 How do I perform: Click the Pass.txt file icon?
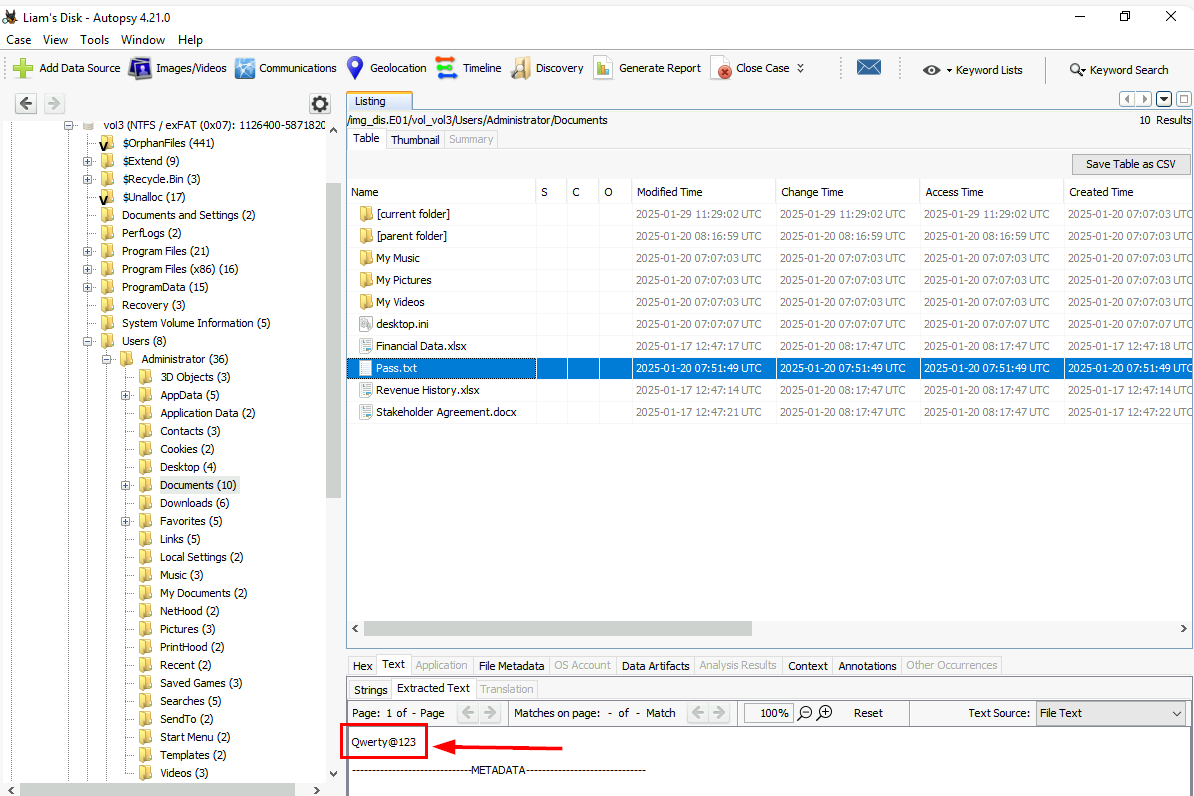(366, 368)
